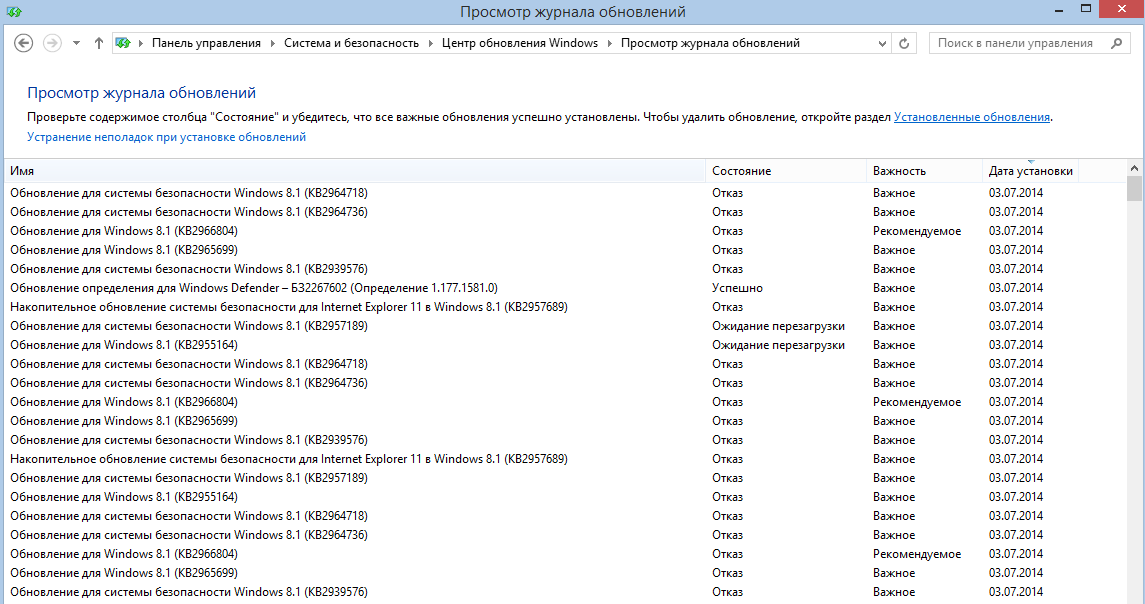The height and width of the screenshot is (604, 1145).
Task: Open the Установленные обновления link
Action: coord(972,117)
